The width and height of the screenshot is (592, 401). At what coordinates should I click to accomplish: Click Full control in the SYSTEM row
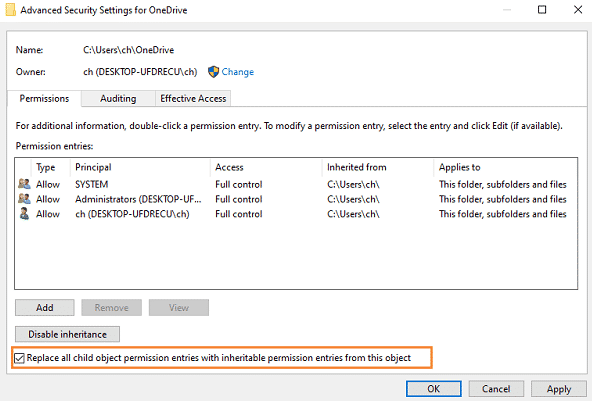239,184
